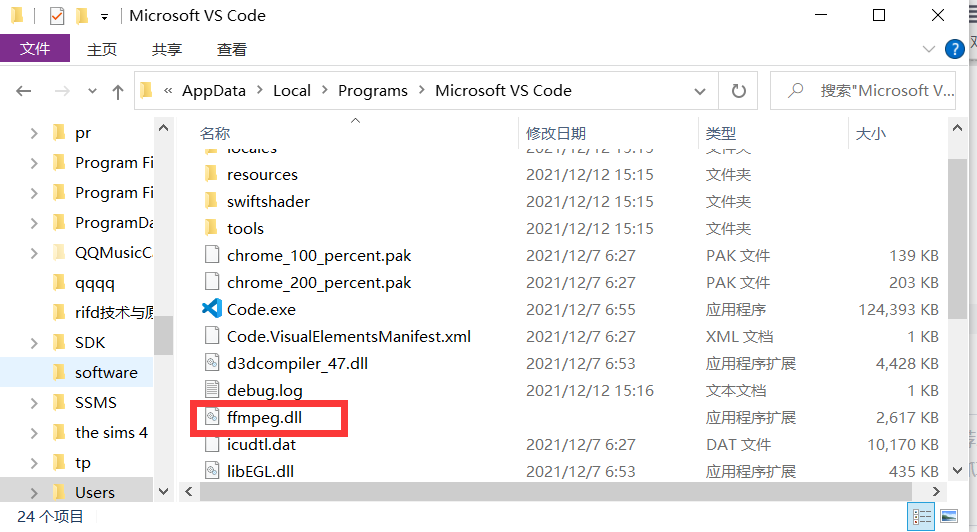Viewport: 977px width, 532px height.
Task: Expand the pr folder in the tree
Action: [x=34, y=133]
